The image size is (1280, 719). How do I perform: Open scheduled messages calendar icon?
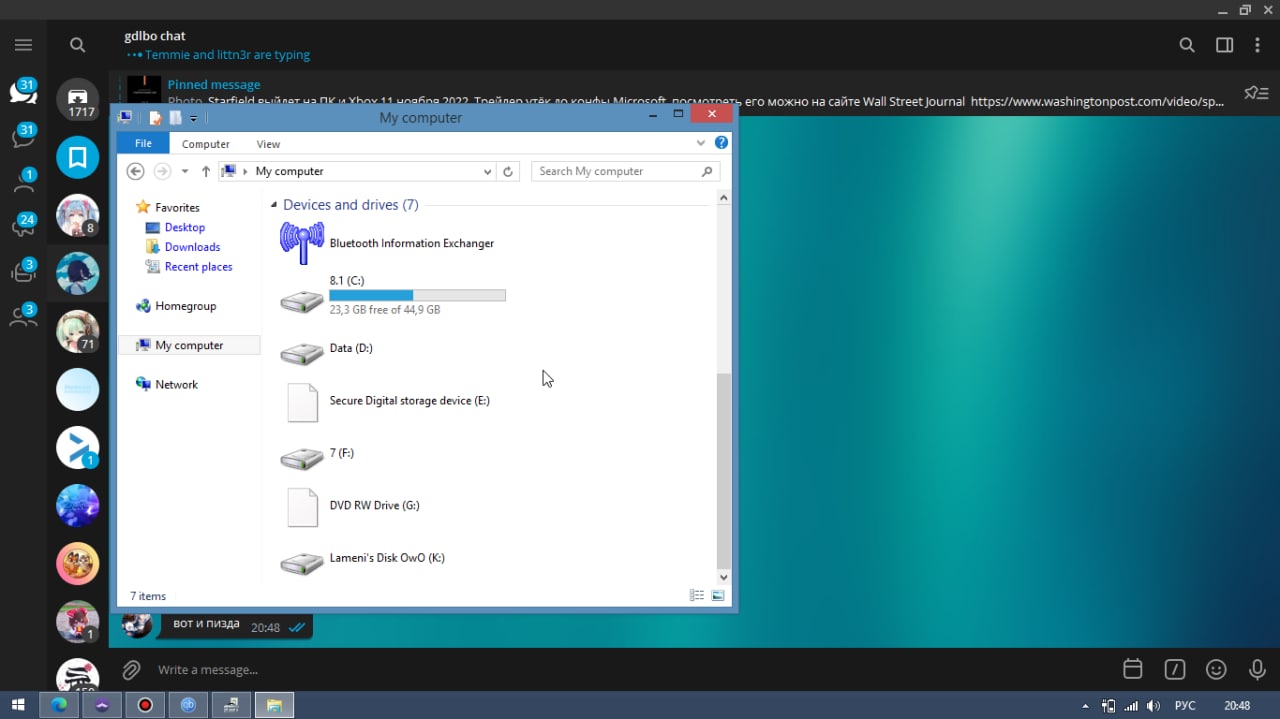click(x=1132, y=669)
